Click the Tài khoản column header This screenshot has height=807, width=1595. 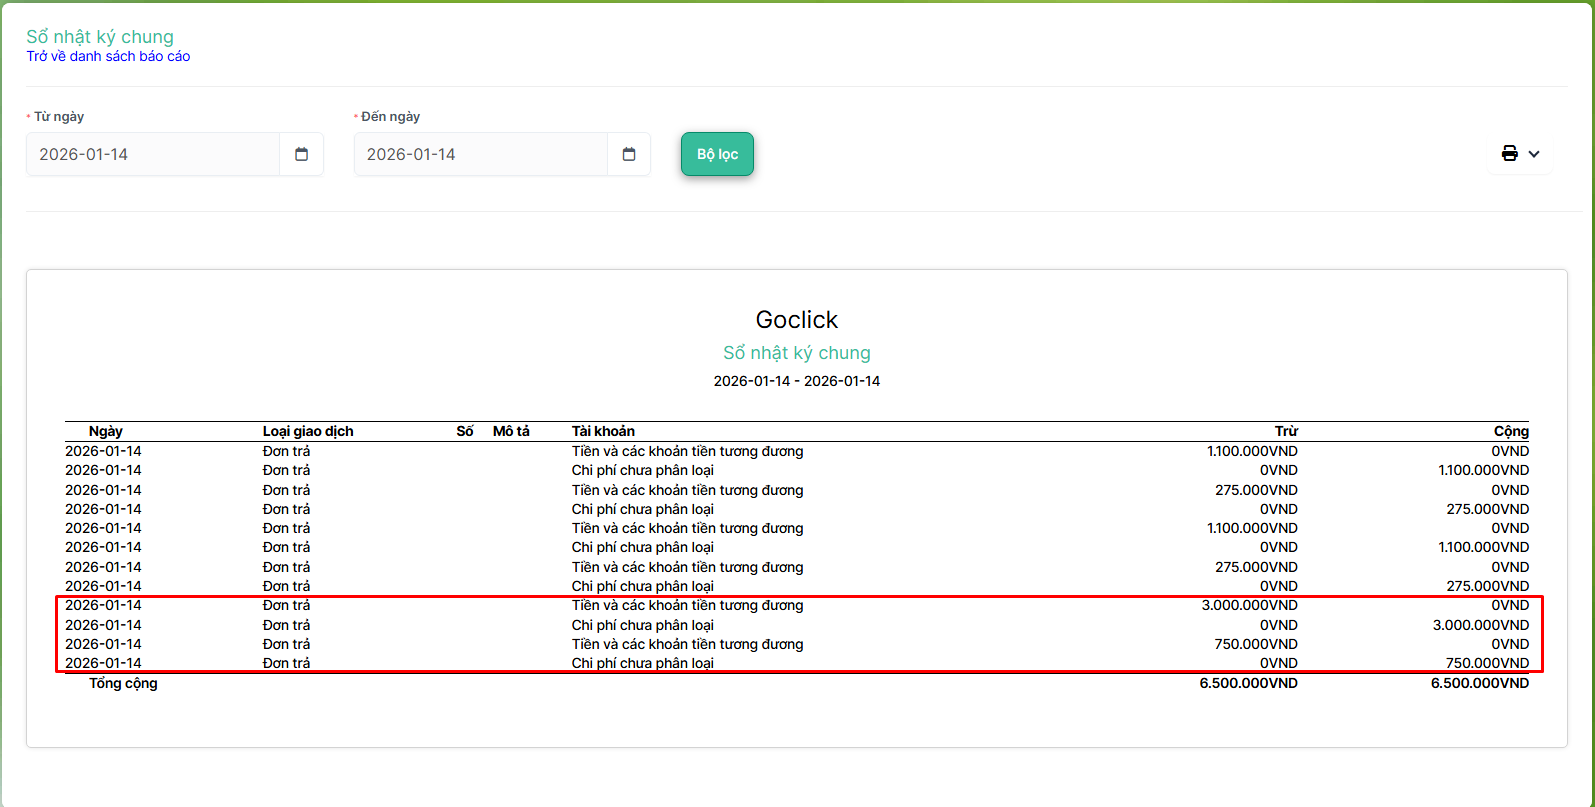coord(603,431)
